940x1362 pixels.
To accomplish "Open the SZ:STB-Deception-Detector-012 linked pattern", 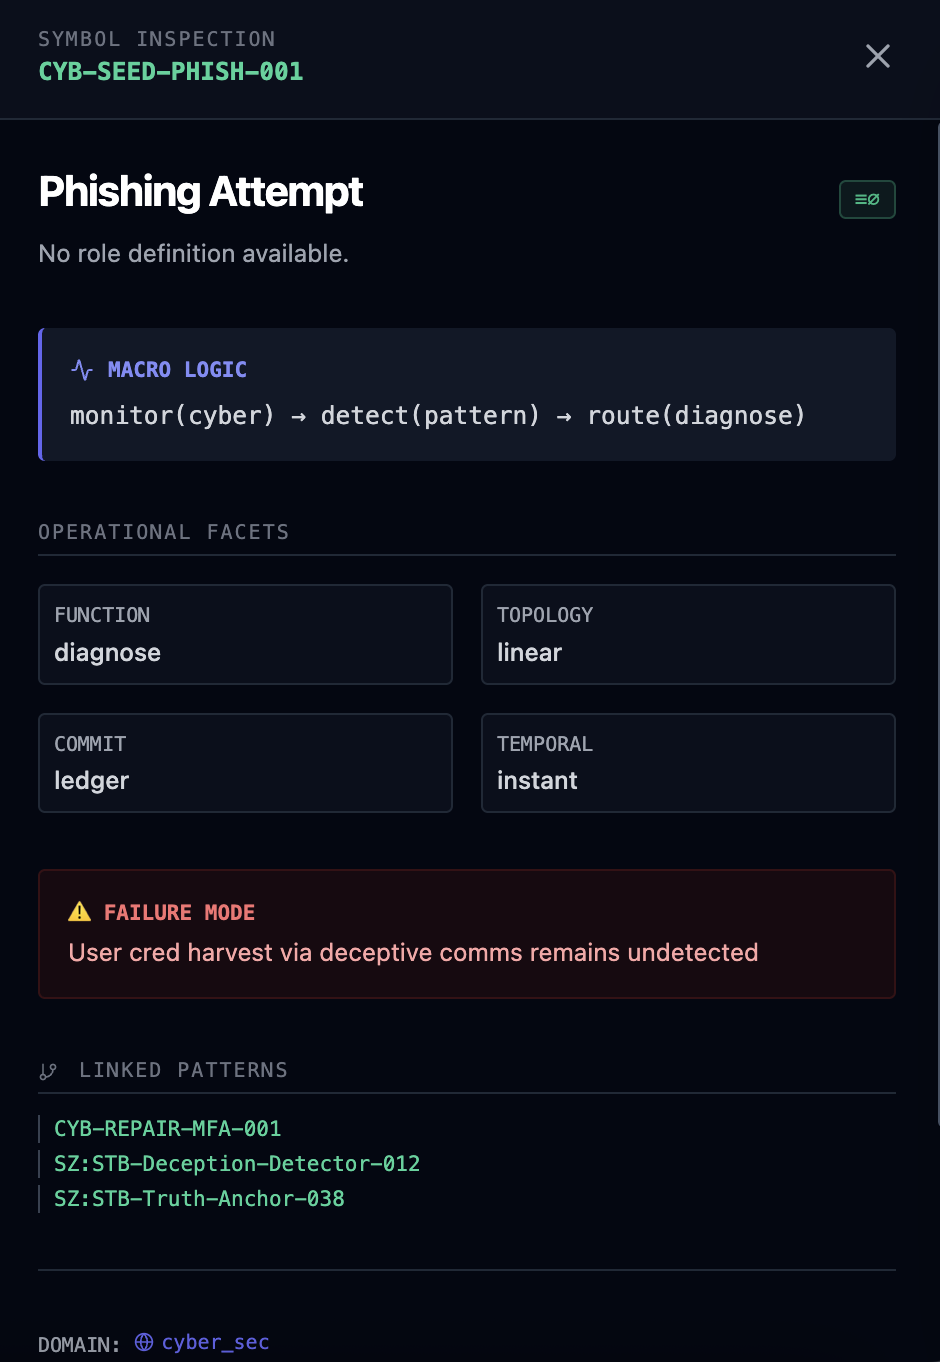I will 237,1164.
